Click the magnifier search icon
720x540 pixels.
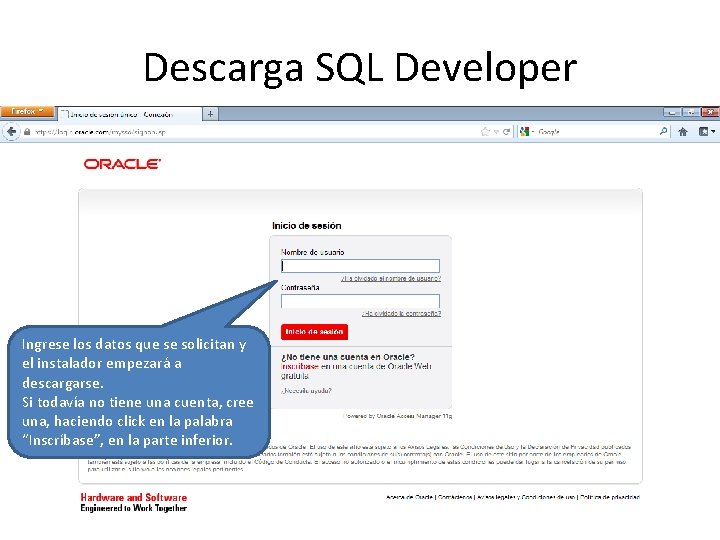click(x=663, y=131)
